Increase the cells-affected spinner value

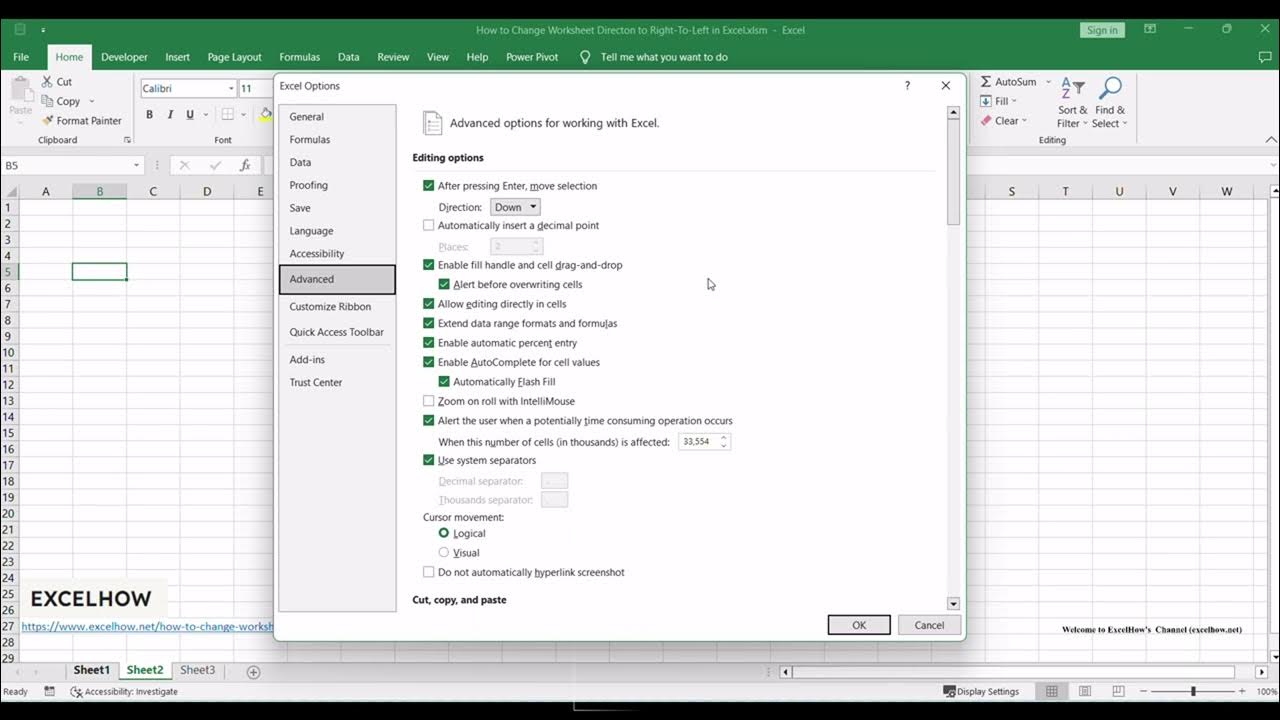point(724,437)
